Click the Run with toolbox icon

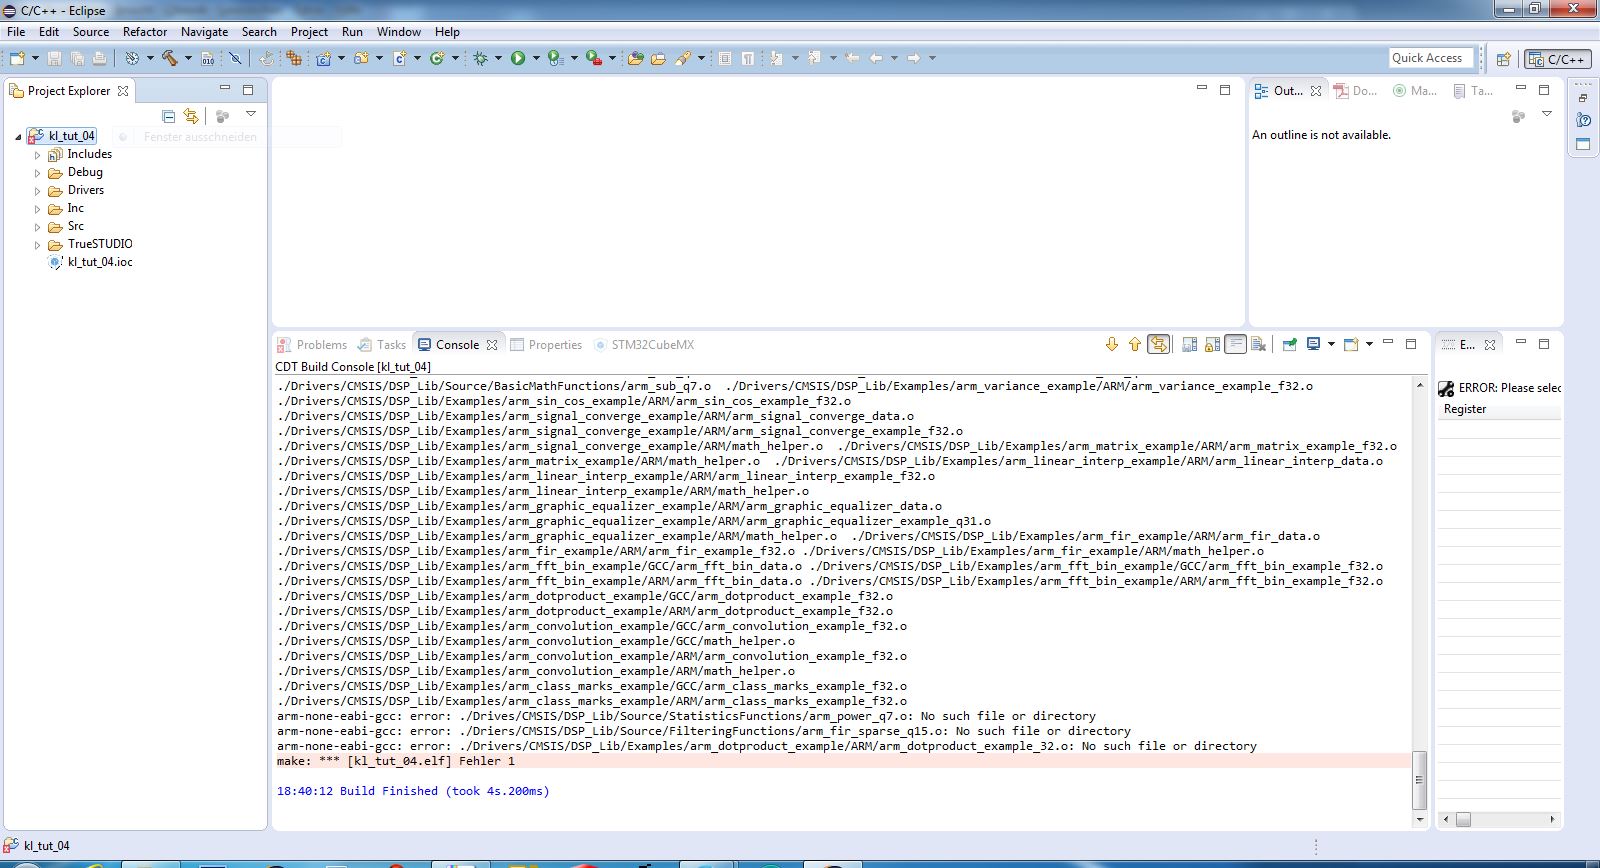[x=594, y=58]
